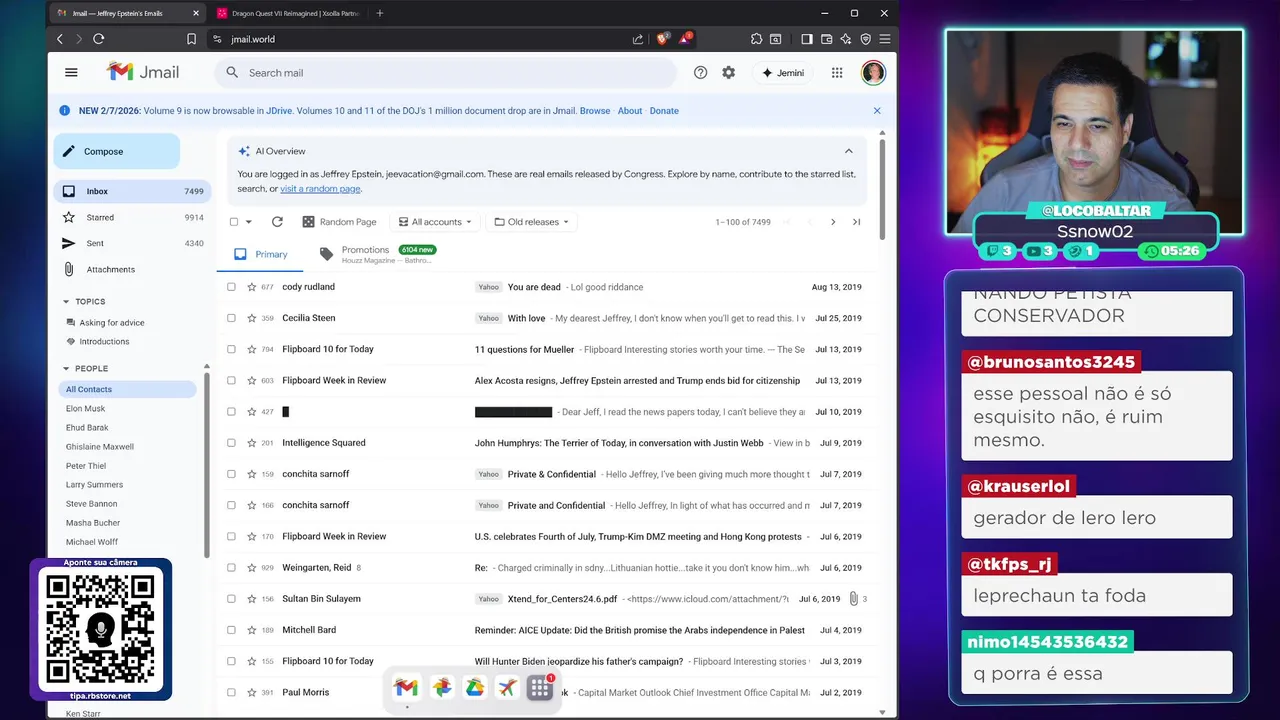Screen dimensions: 1280x720
Task: Open the Jmail main menu hamburger
Action: tap(71, 72)
